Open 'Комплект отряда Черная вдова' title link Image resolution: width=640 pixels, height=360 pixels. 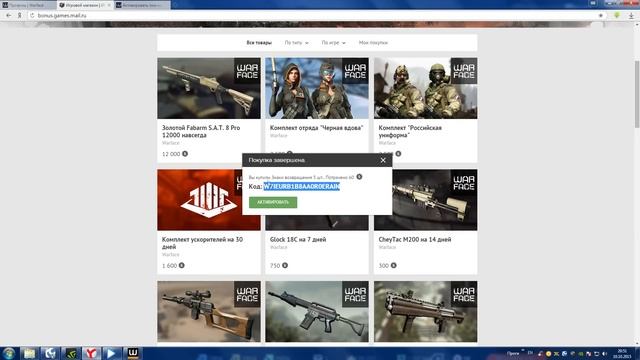click(316, 128)
